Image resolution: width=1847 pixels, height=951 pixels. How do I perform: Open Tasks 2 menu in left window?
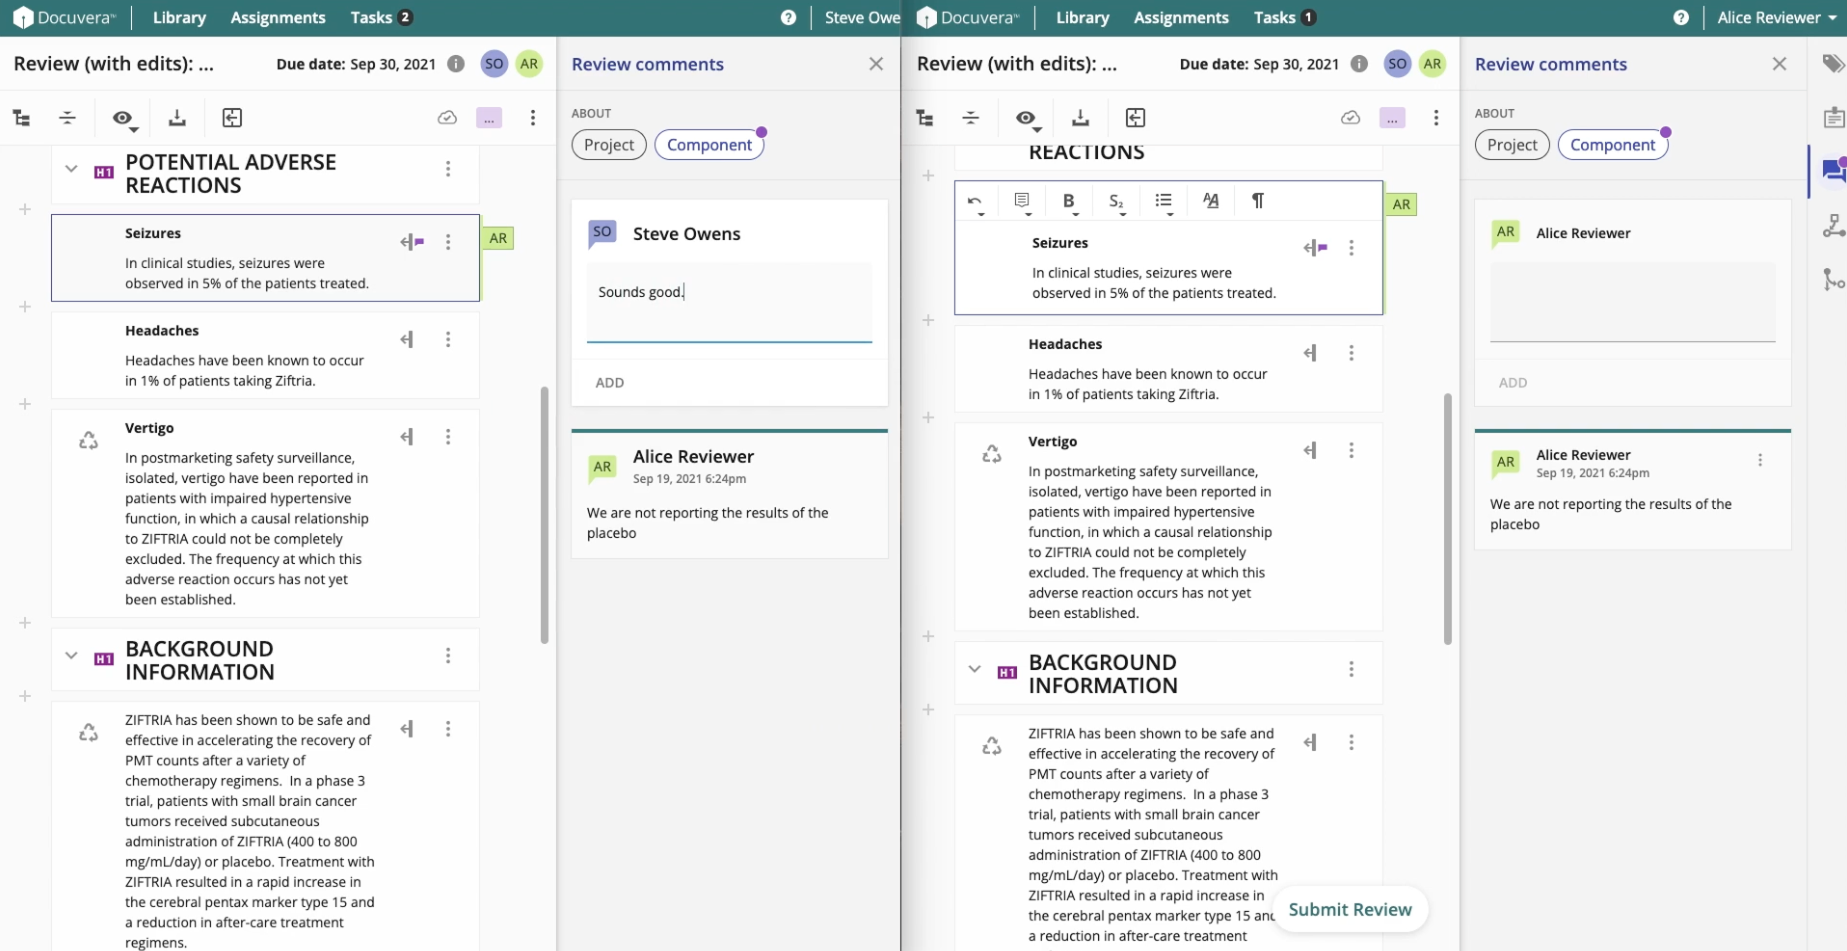tap(381, 17)
